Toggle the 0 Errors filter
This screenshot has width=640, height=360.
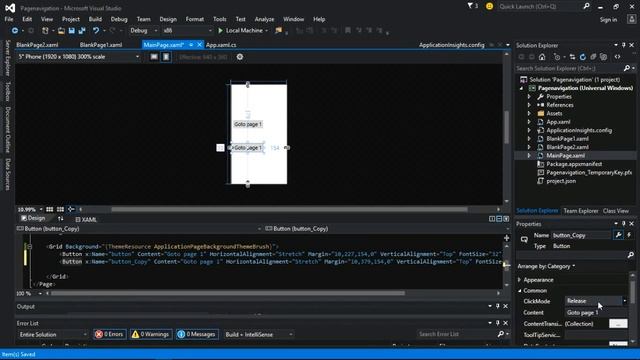[x=110, y=334]
